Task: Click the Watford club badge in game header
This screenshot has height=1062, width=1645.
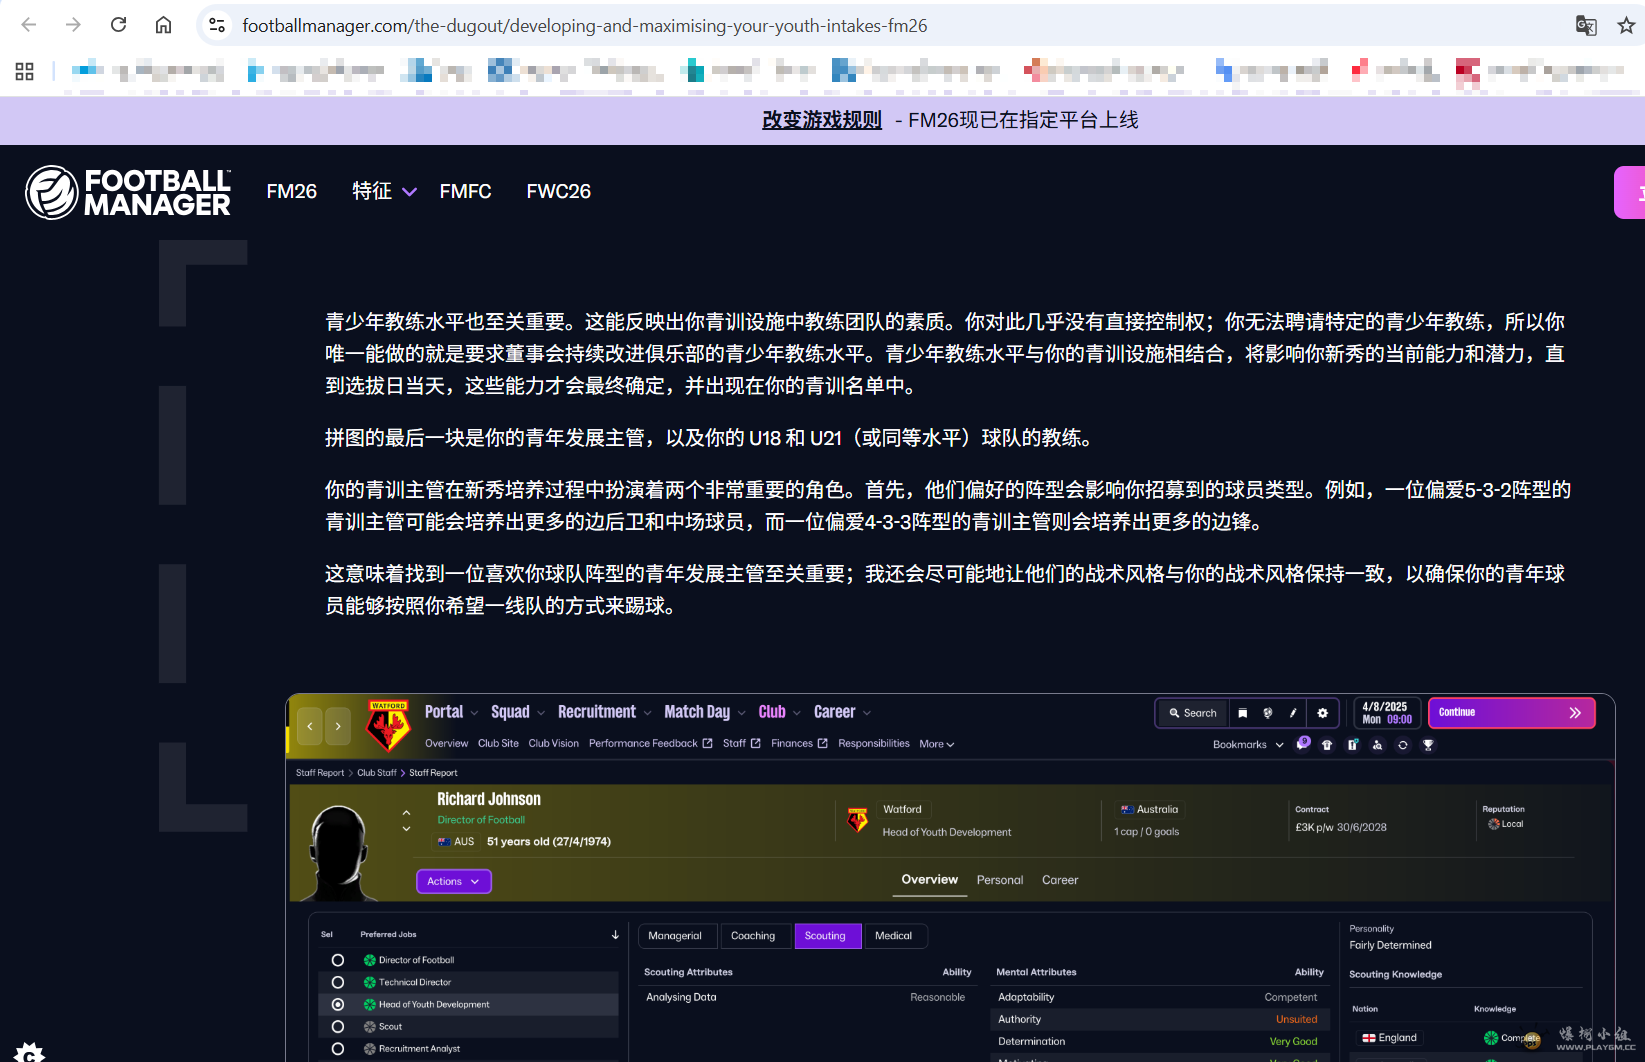Action: click(388, 726)
